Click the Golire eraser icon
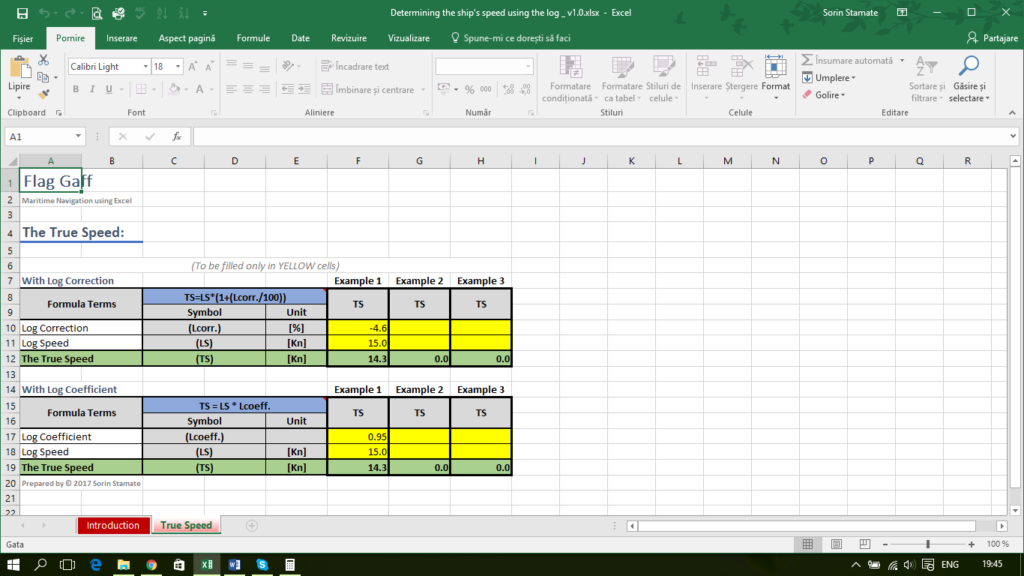This screenshot has width=1024, height=576. point(822,95)
